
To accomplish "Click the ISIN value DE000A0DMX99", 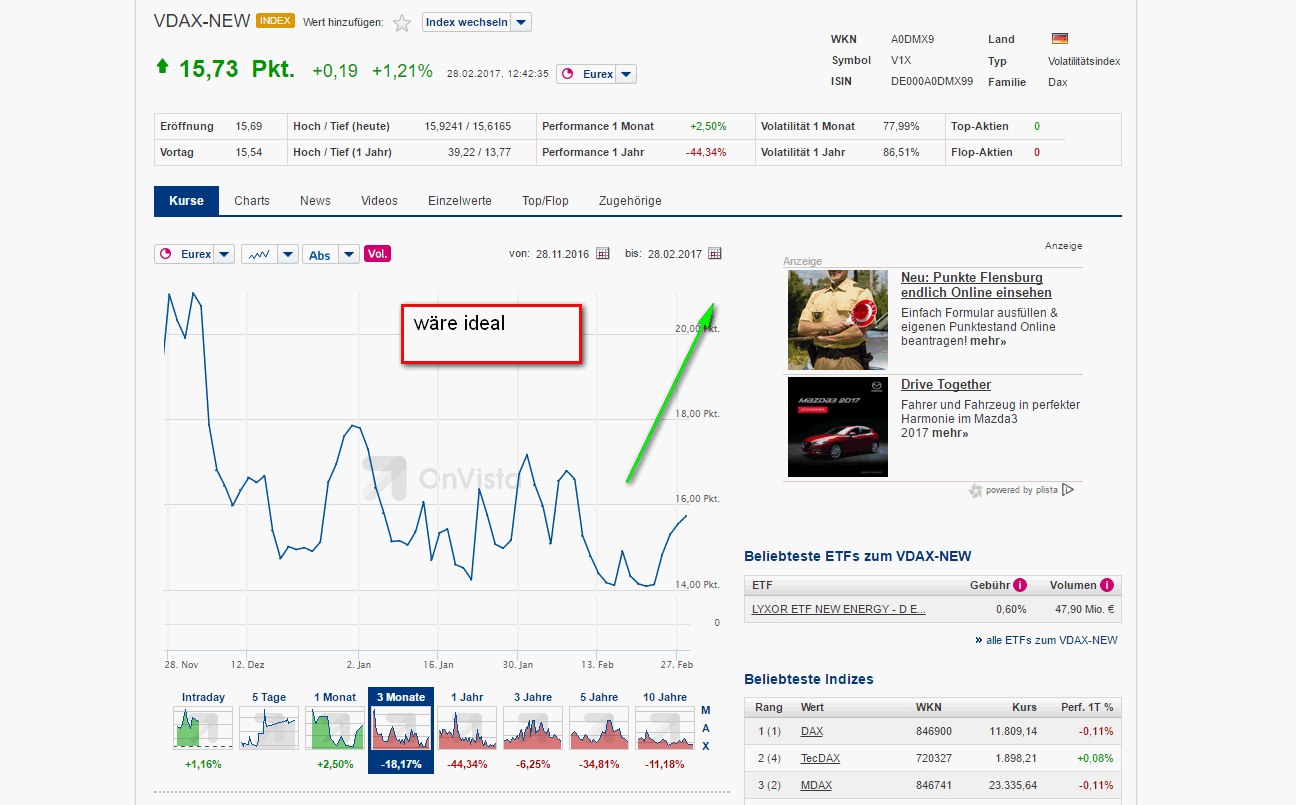I will (932, 82).
